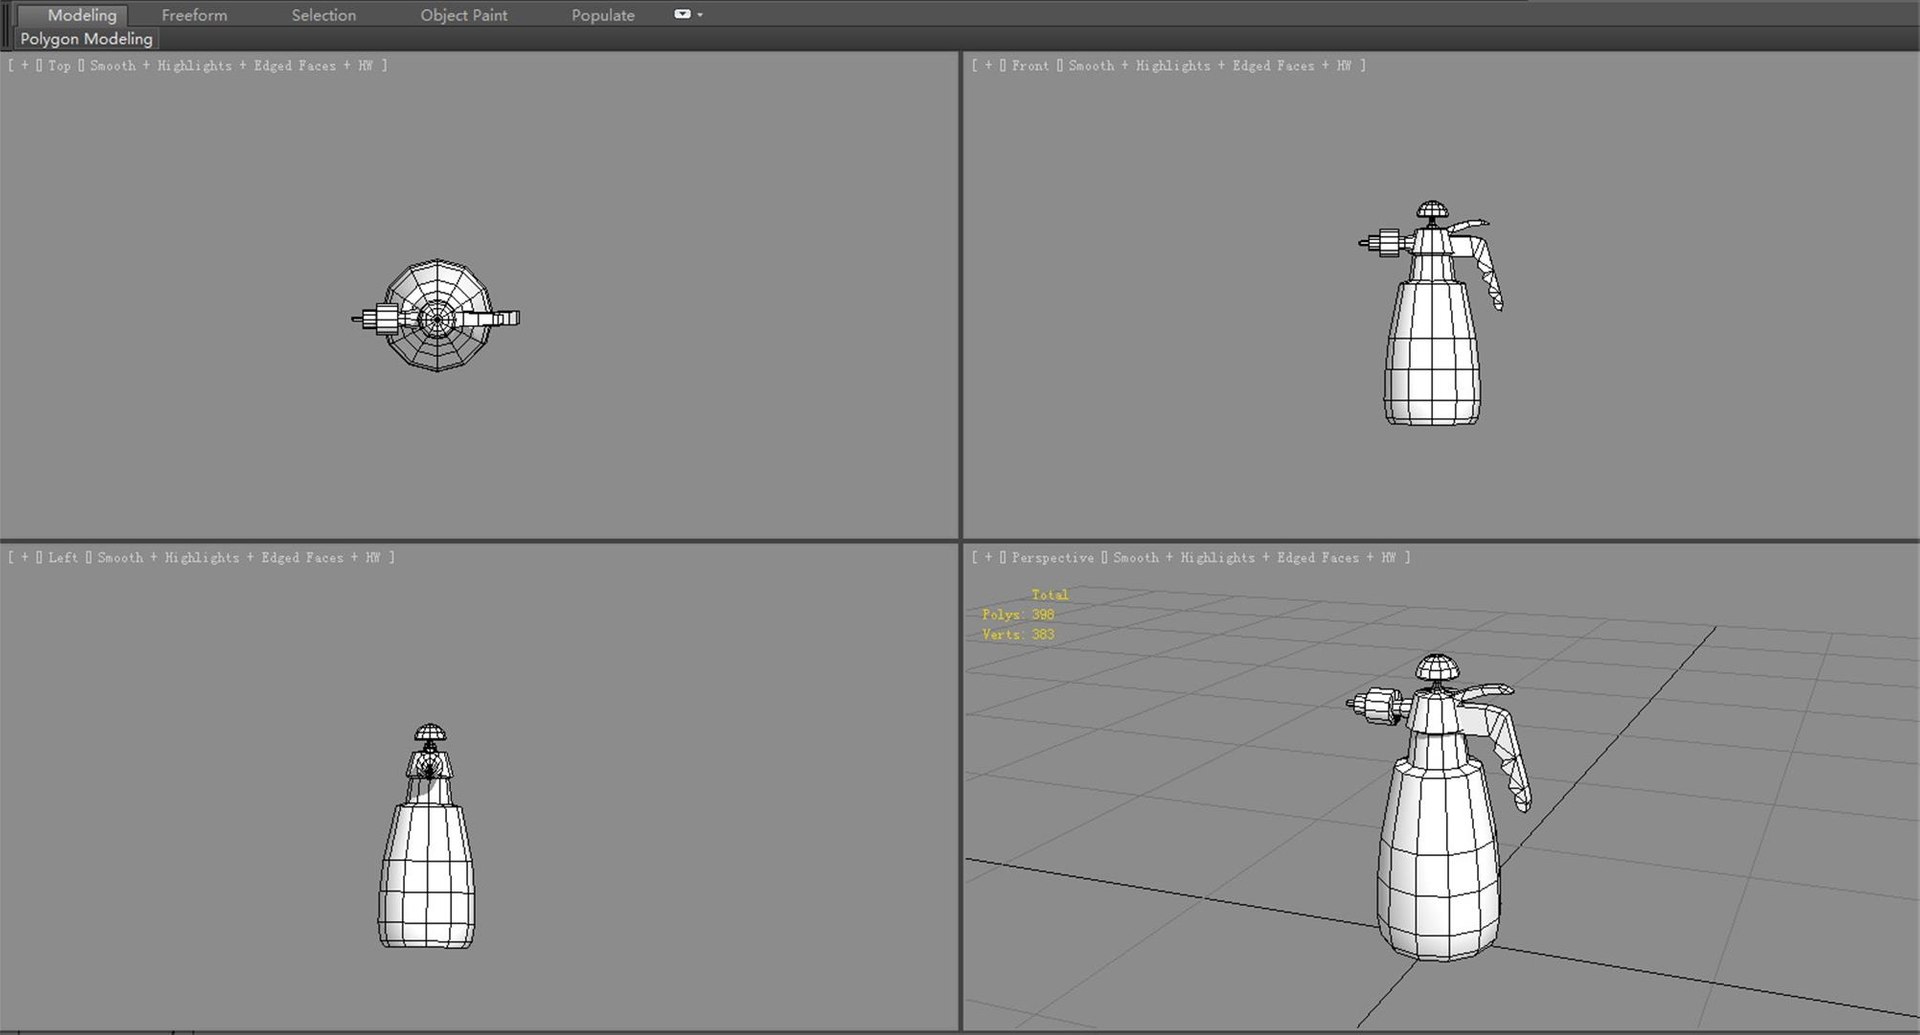Open ribbon display options dropdown arrow

[x=700, y=15]
